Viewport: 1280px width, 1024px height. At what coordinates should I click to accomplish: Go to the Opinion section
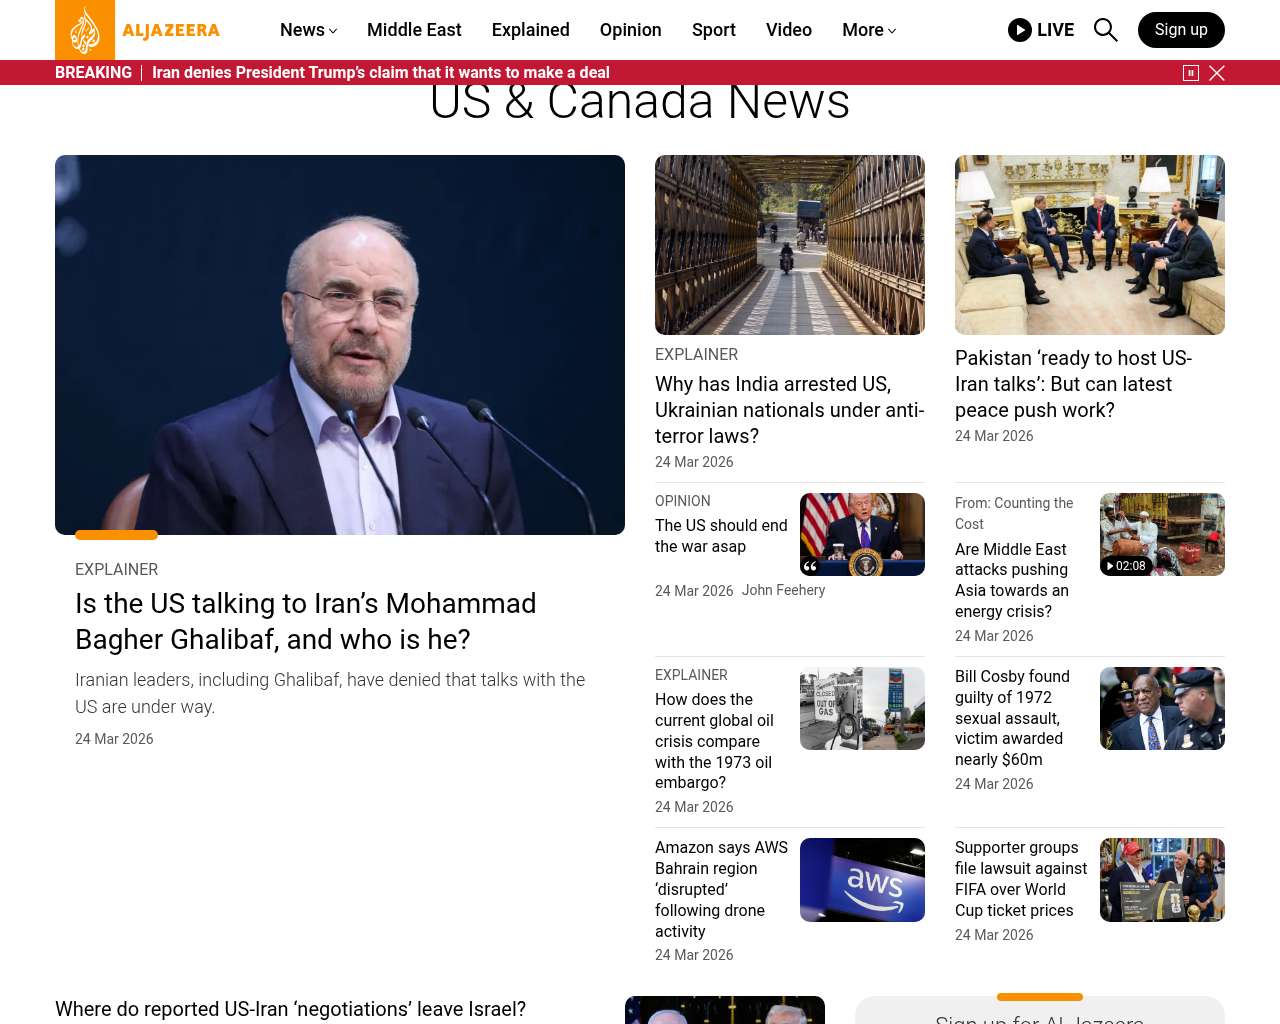630,30
